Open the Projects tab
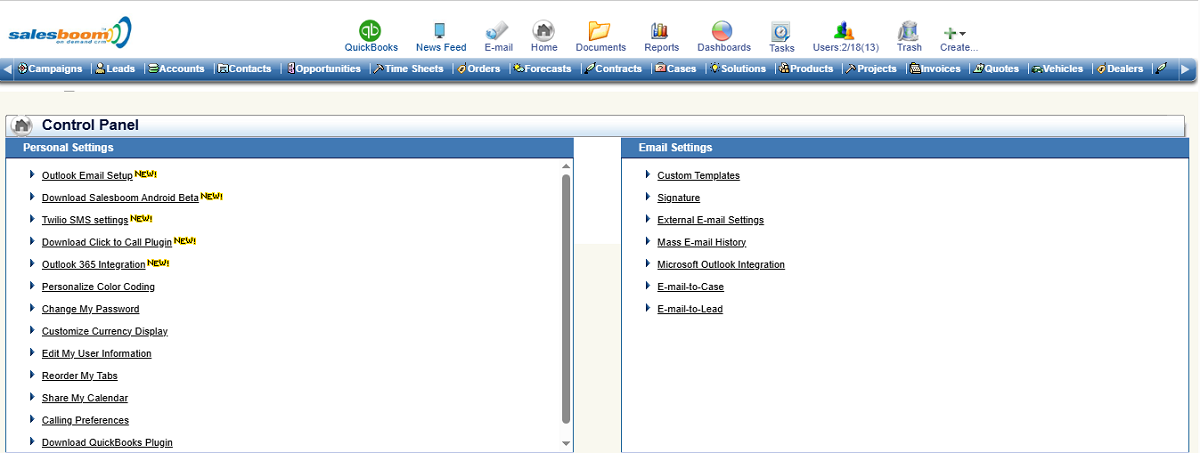 (x=871, y=69)
